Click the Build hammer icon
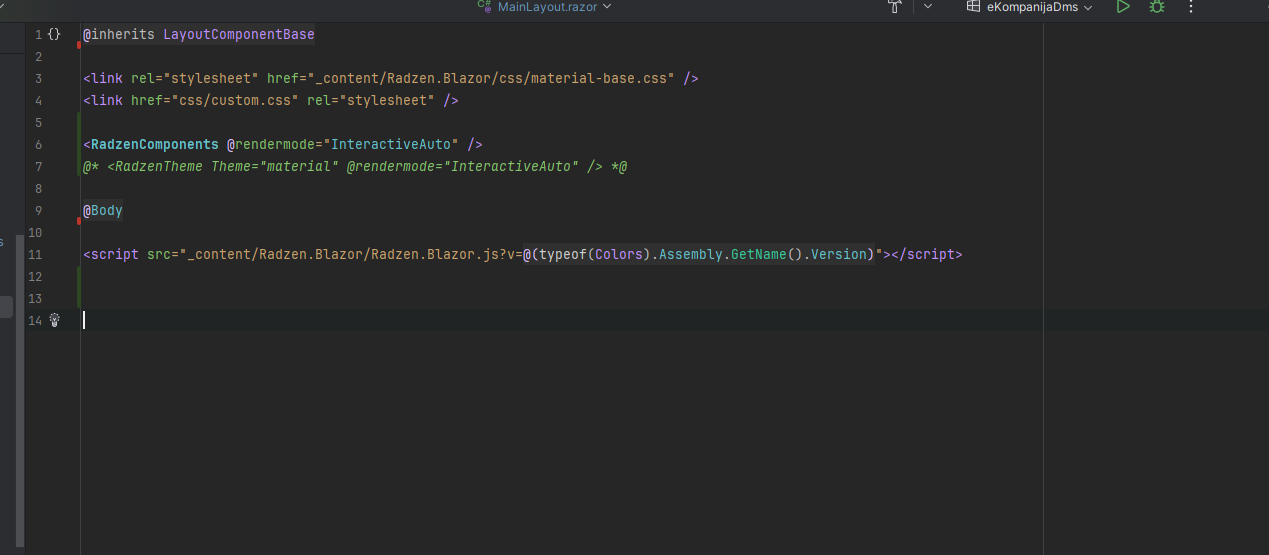This screenshot has height=555, width=1269. click(x=895, y=6)
